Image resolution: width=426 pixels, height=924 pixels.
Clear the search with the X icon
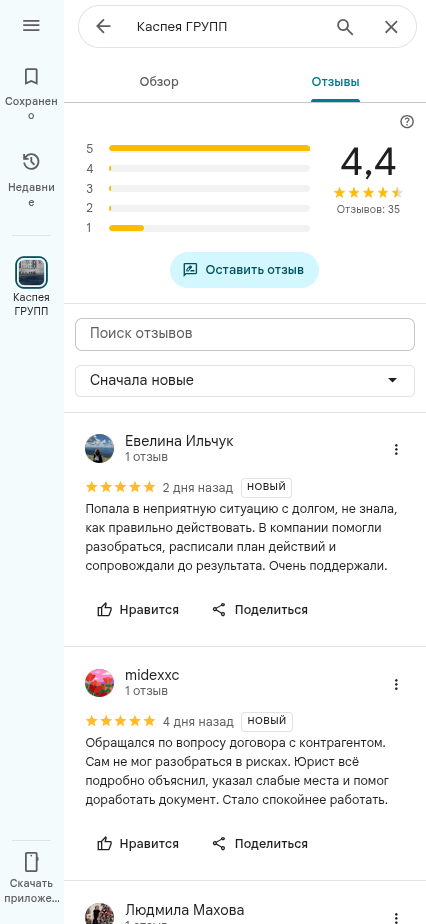point(391,27)
